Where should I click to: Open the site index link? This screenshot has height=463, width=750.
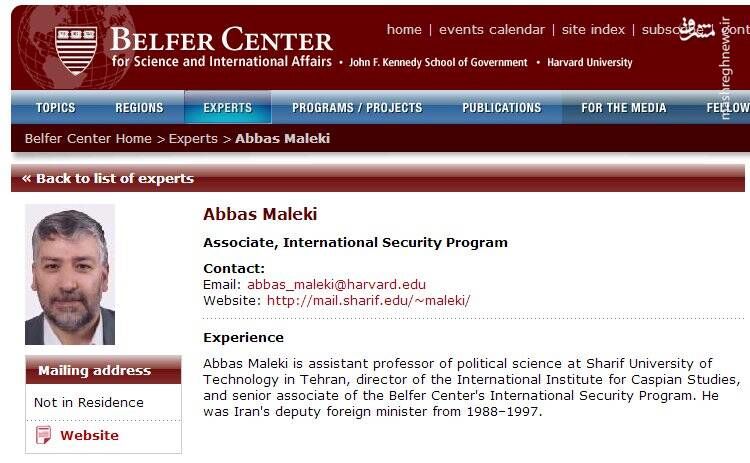pos(593,30)
